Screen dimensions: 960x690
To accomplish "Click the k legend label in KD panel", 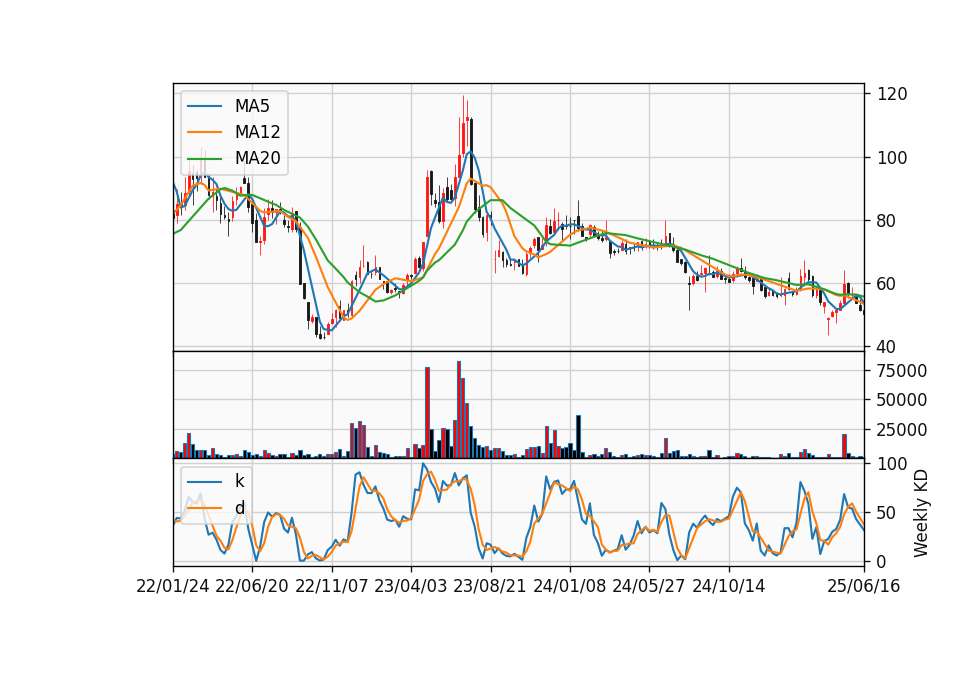I will (x=239, y=481).
